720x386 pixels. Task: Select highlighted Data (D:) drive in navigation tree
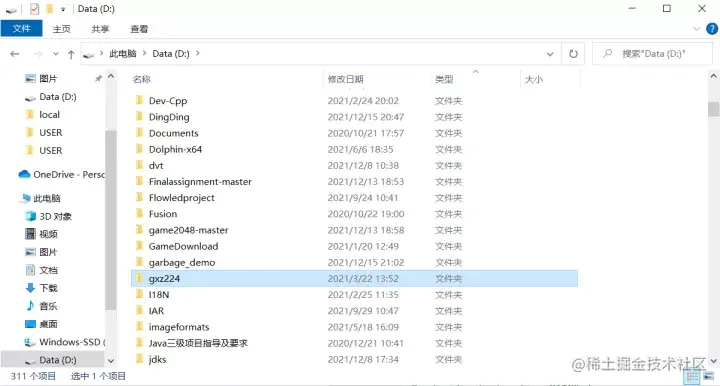point(57,360)
